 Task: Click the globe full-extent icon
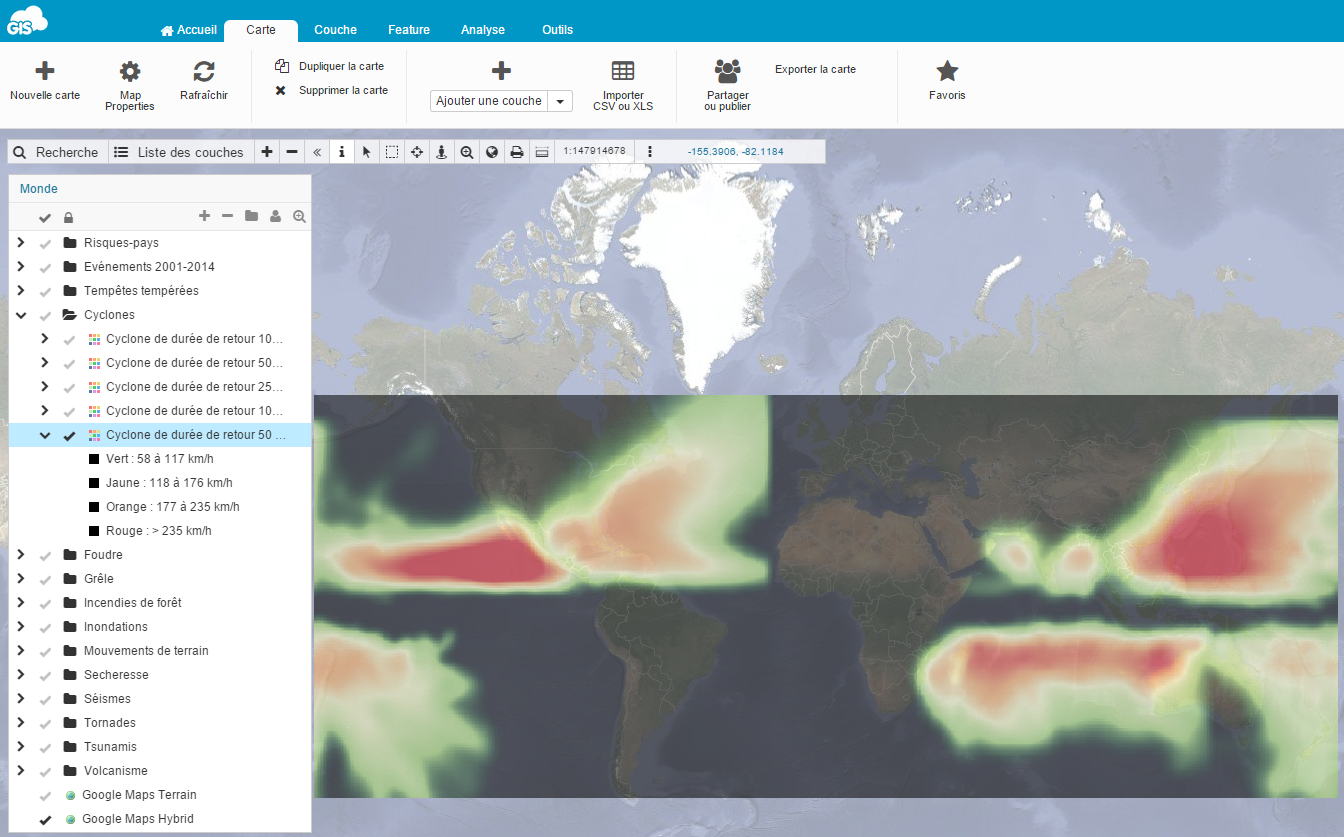[x=491, y=152]
